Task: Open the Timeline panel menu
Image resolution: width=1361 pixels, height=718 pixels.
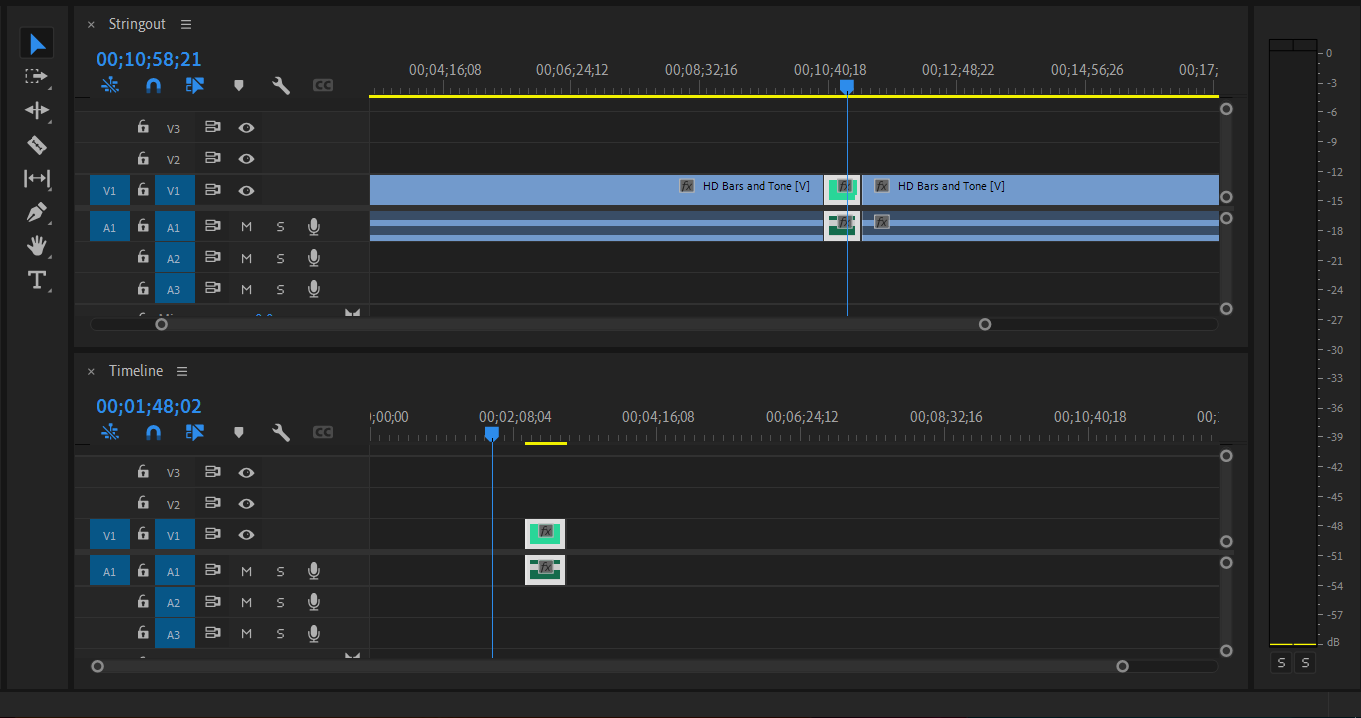Action: [x=182, y=371]
